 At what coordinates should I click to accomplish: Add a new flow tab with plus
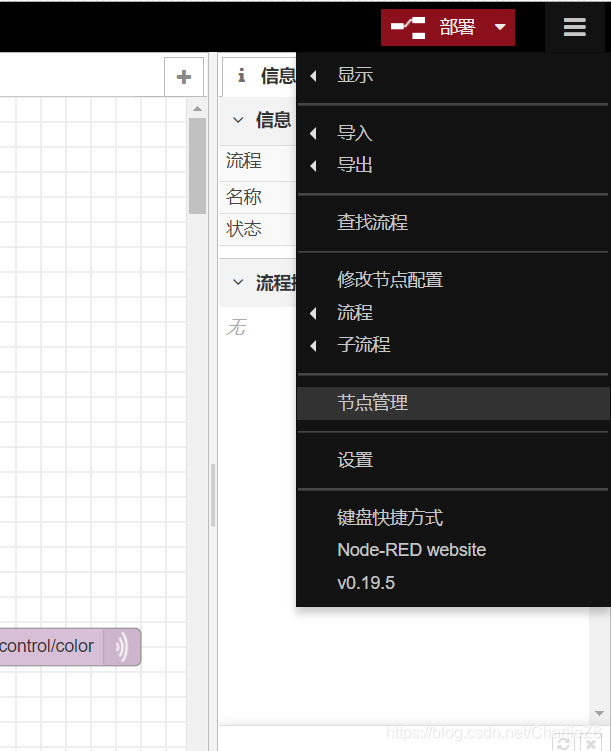tap(184, 77)
